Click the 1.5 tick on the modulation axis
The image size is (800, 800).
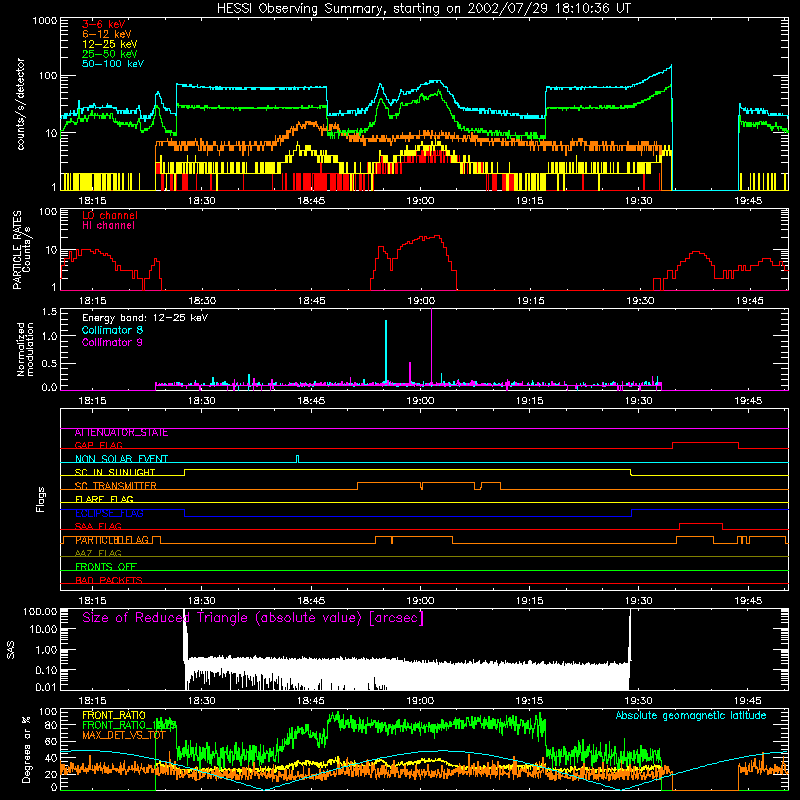[x=49, y=312]
